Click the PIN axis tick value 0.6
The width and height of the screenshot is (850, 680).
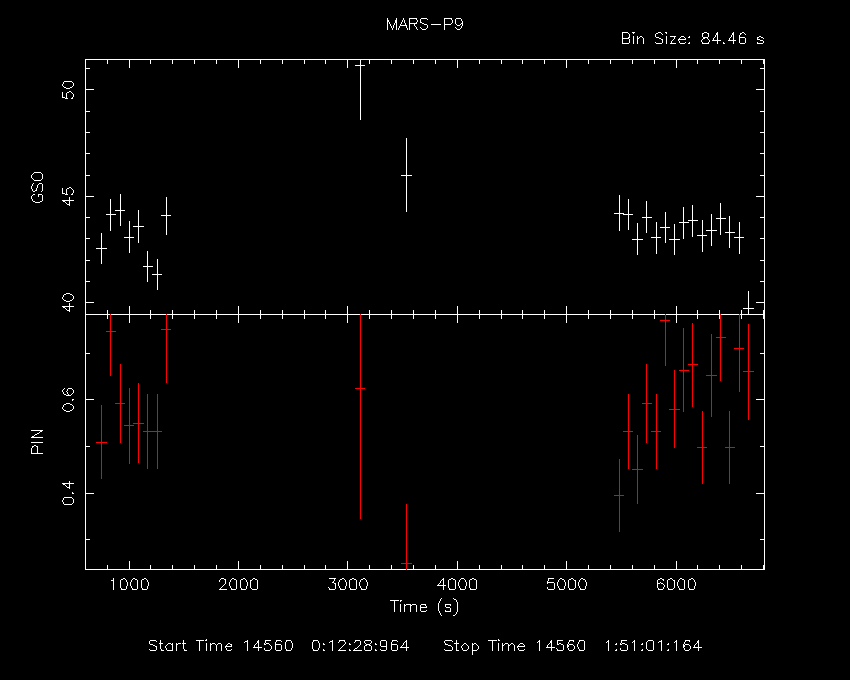(x=68, y=400)
